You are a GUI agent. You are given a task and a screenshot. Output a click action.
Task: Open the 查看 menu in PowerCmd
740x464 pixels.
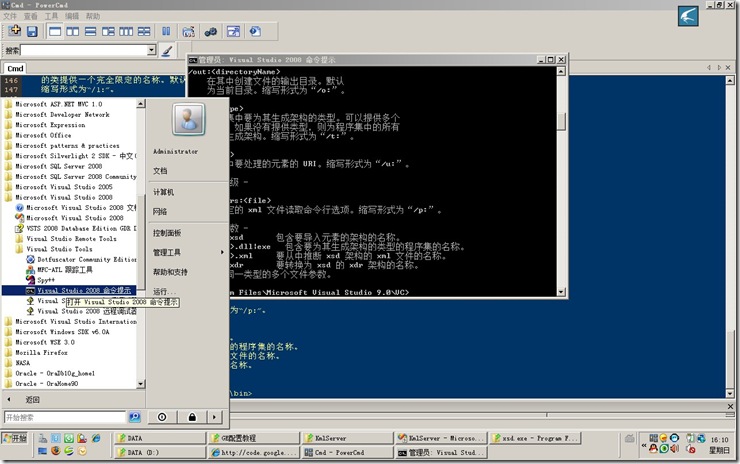pyautogui.click(x=31, y=16)
